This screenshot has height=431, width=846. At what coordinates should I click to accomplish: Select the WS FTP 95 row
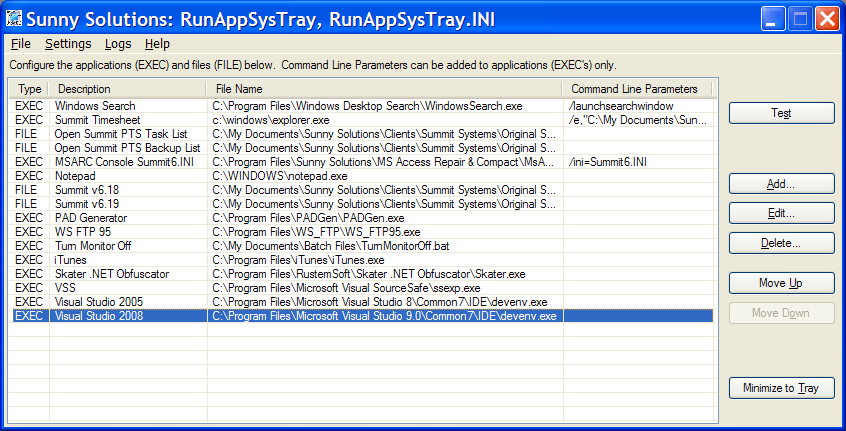(x=363, y=232)
